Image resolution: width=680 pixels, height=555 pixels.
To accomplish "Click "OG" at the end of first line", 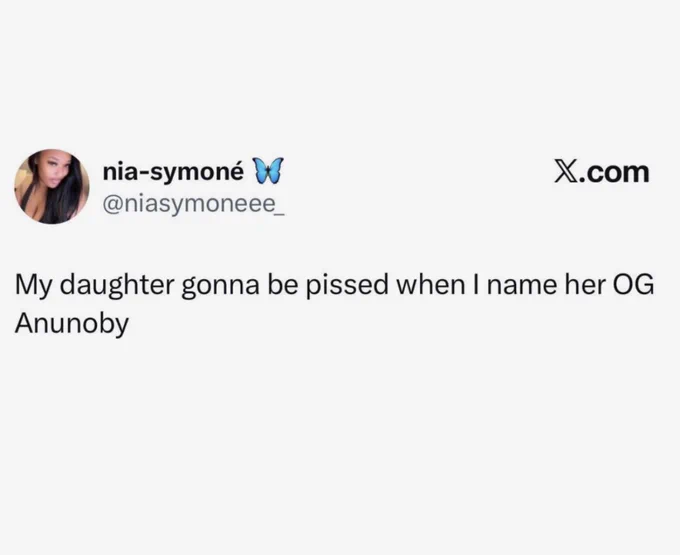I will (x=632, y=285).
